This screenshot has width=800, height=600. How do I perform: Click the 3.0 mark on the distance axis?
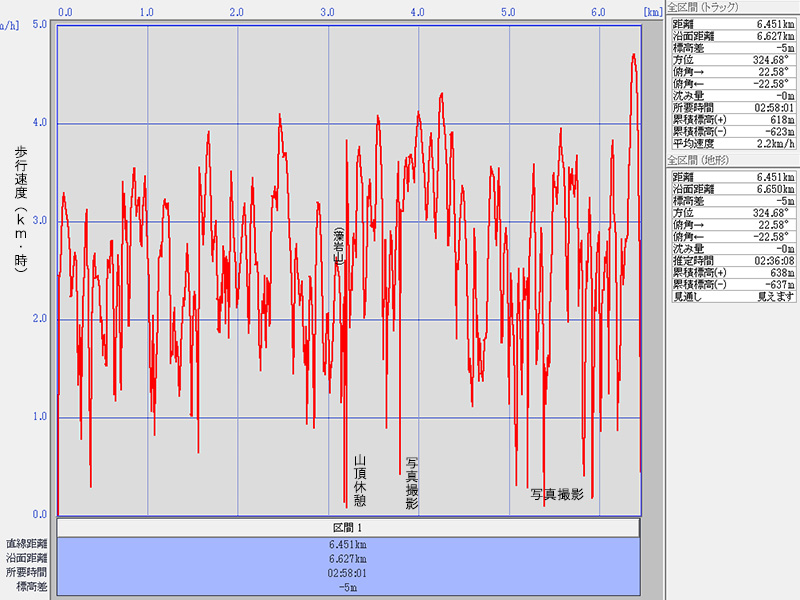(327, 12)
